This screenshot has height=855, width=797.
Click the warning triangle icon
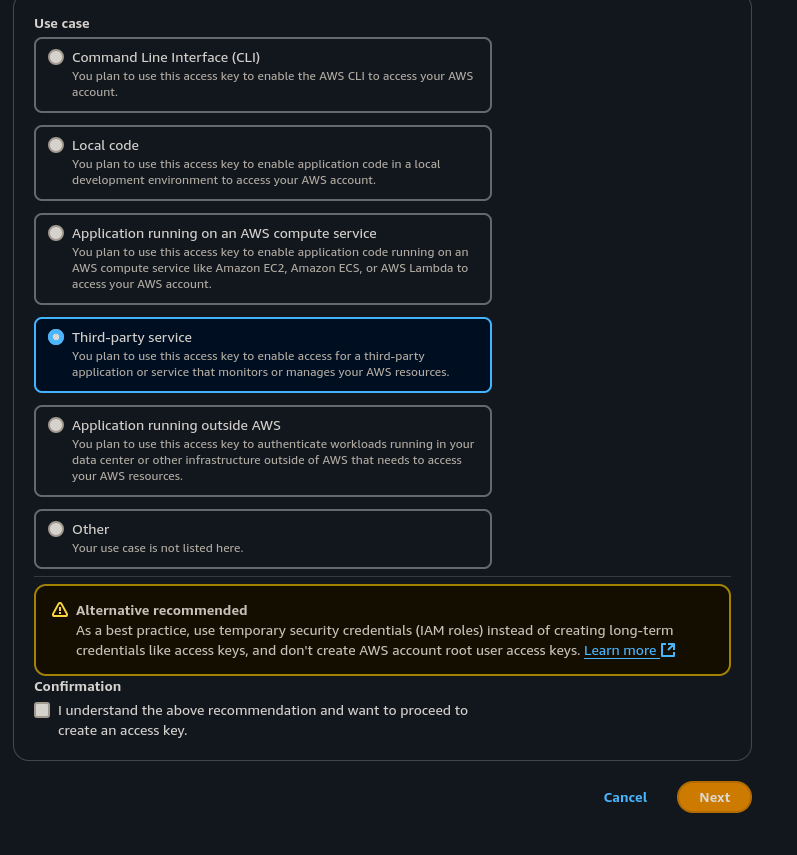(60, 610)
